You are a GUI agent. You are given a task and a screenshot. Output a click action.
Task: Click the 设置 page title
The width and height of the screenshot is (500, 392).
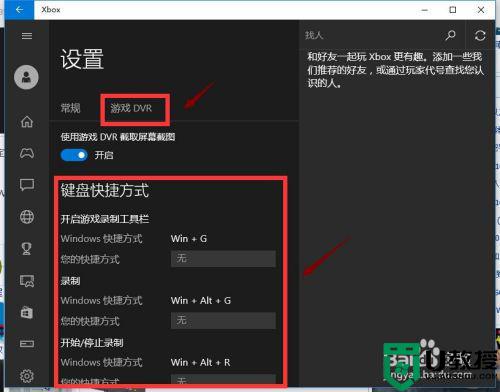pyautogui.click(x=82, y=59)
